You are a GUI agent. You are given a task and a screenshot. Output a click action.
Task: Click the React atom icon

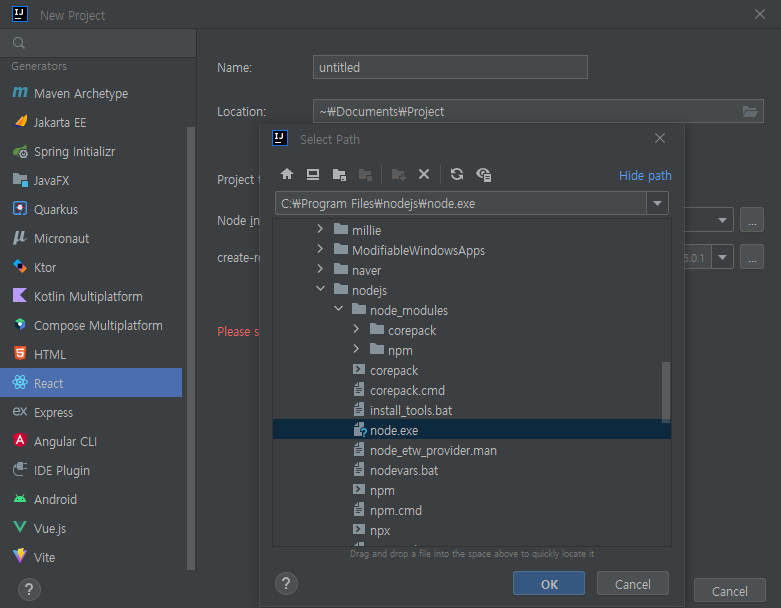coord(19,382)
